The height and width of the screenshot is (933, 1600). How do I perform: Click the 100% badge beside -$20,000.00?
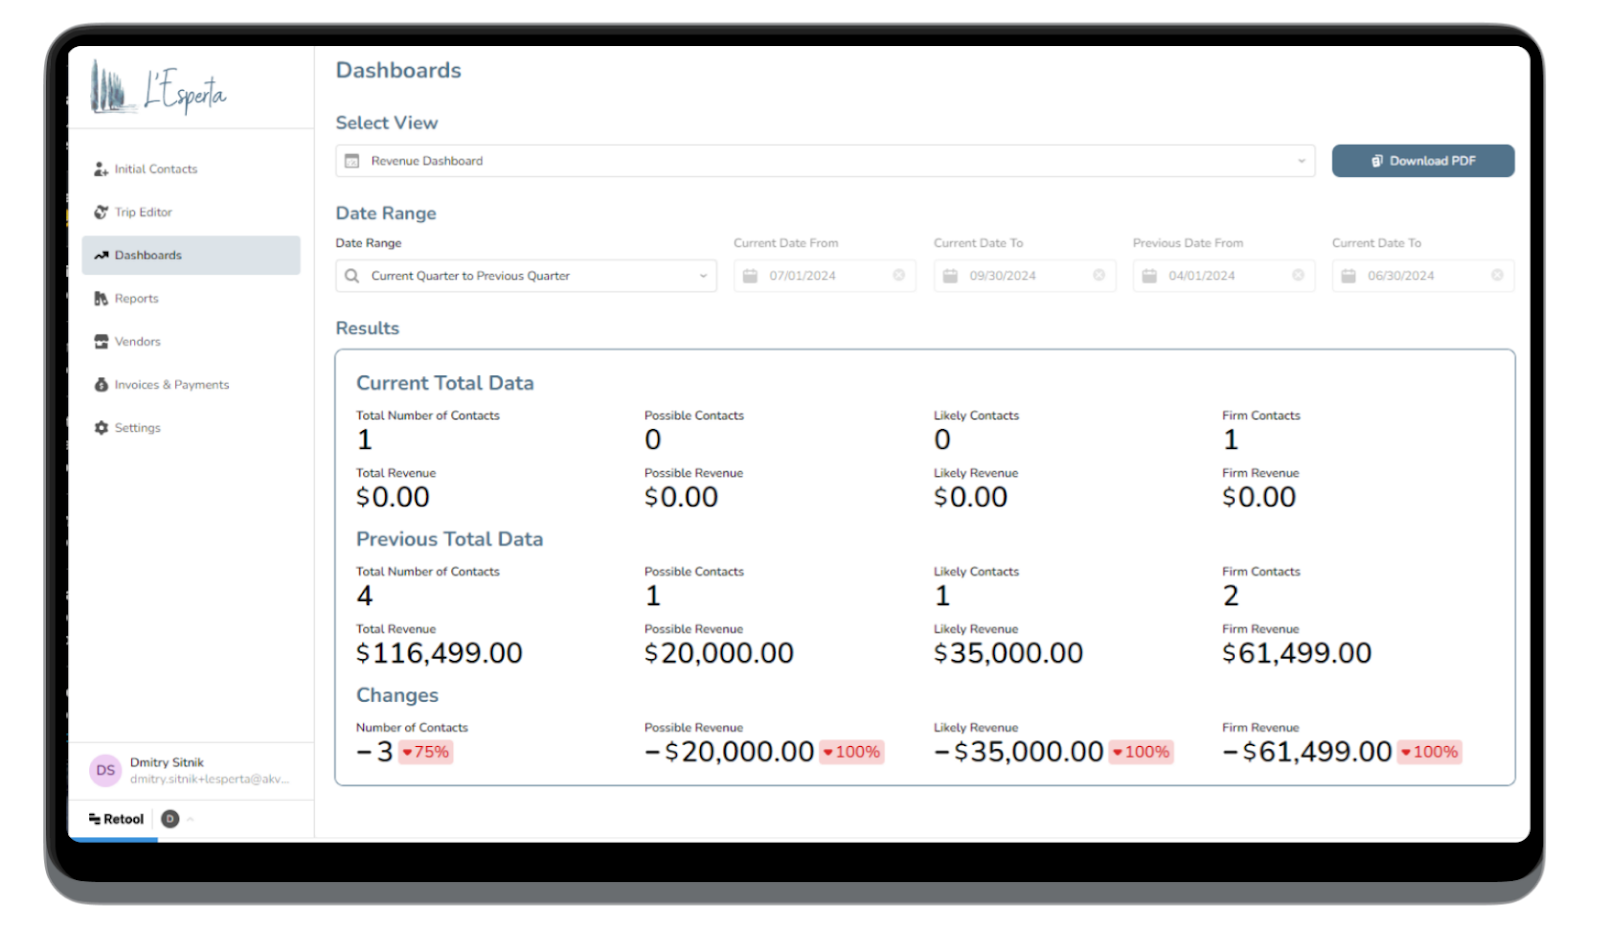click(851, 752)
